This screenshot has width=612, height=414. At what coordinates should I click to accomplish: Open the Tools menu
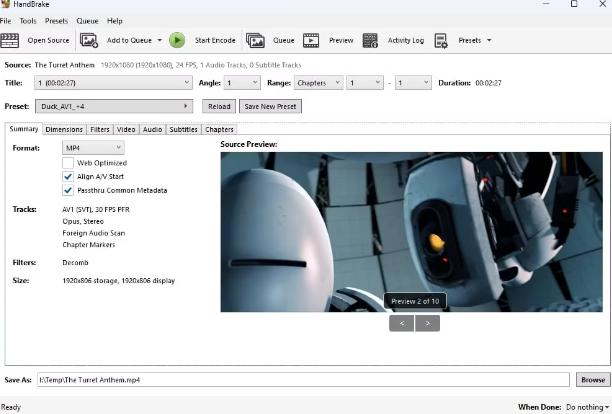(x=28, y=21)
